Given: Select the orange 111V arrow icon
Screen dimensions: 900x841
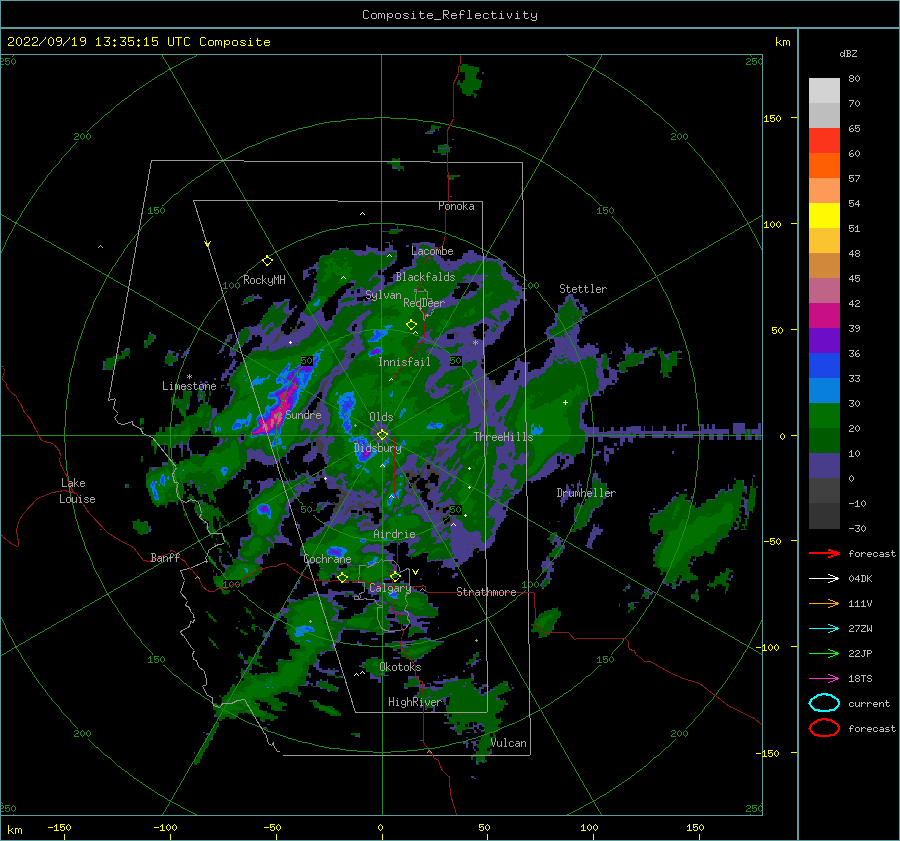Looking at the screenshot, I should pyautogui.click(x=824, y=603).
